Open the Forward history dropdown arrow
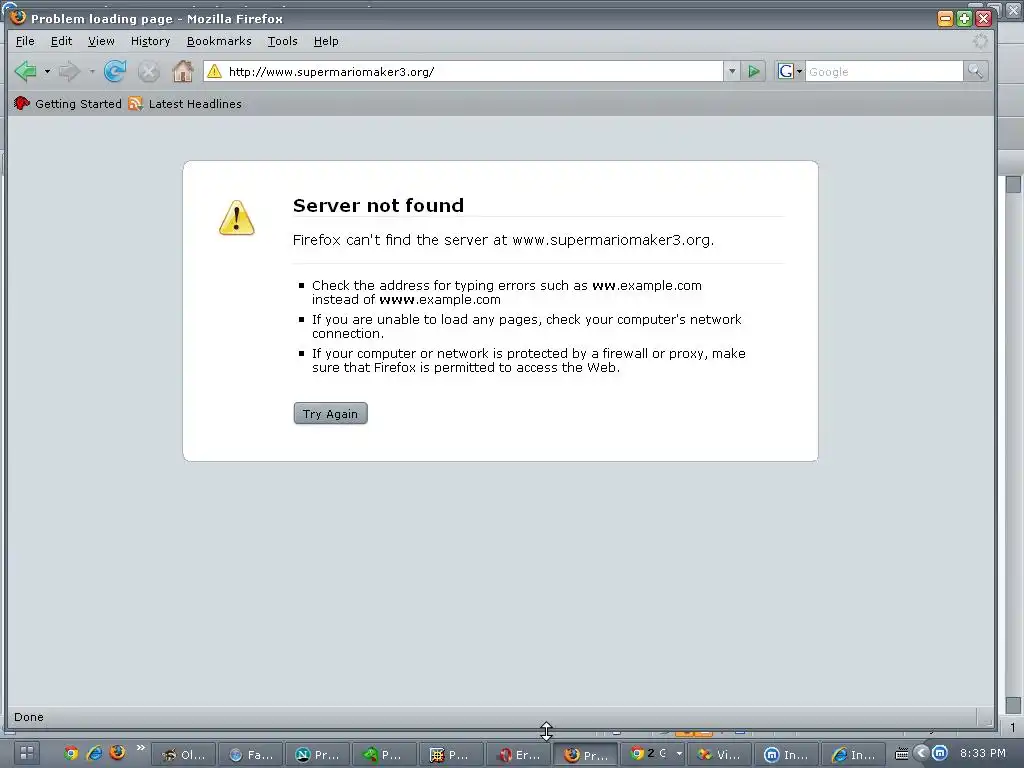This screenshot has height=768, width=1024. click(x=91, y=71)
